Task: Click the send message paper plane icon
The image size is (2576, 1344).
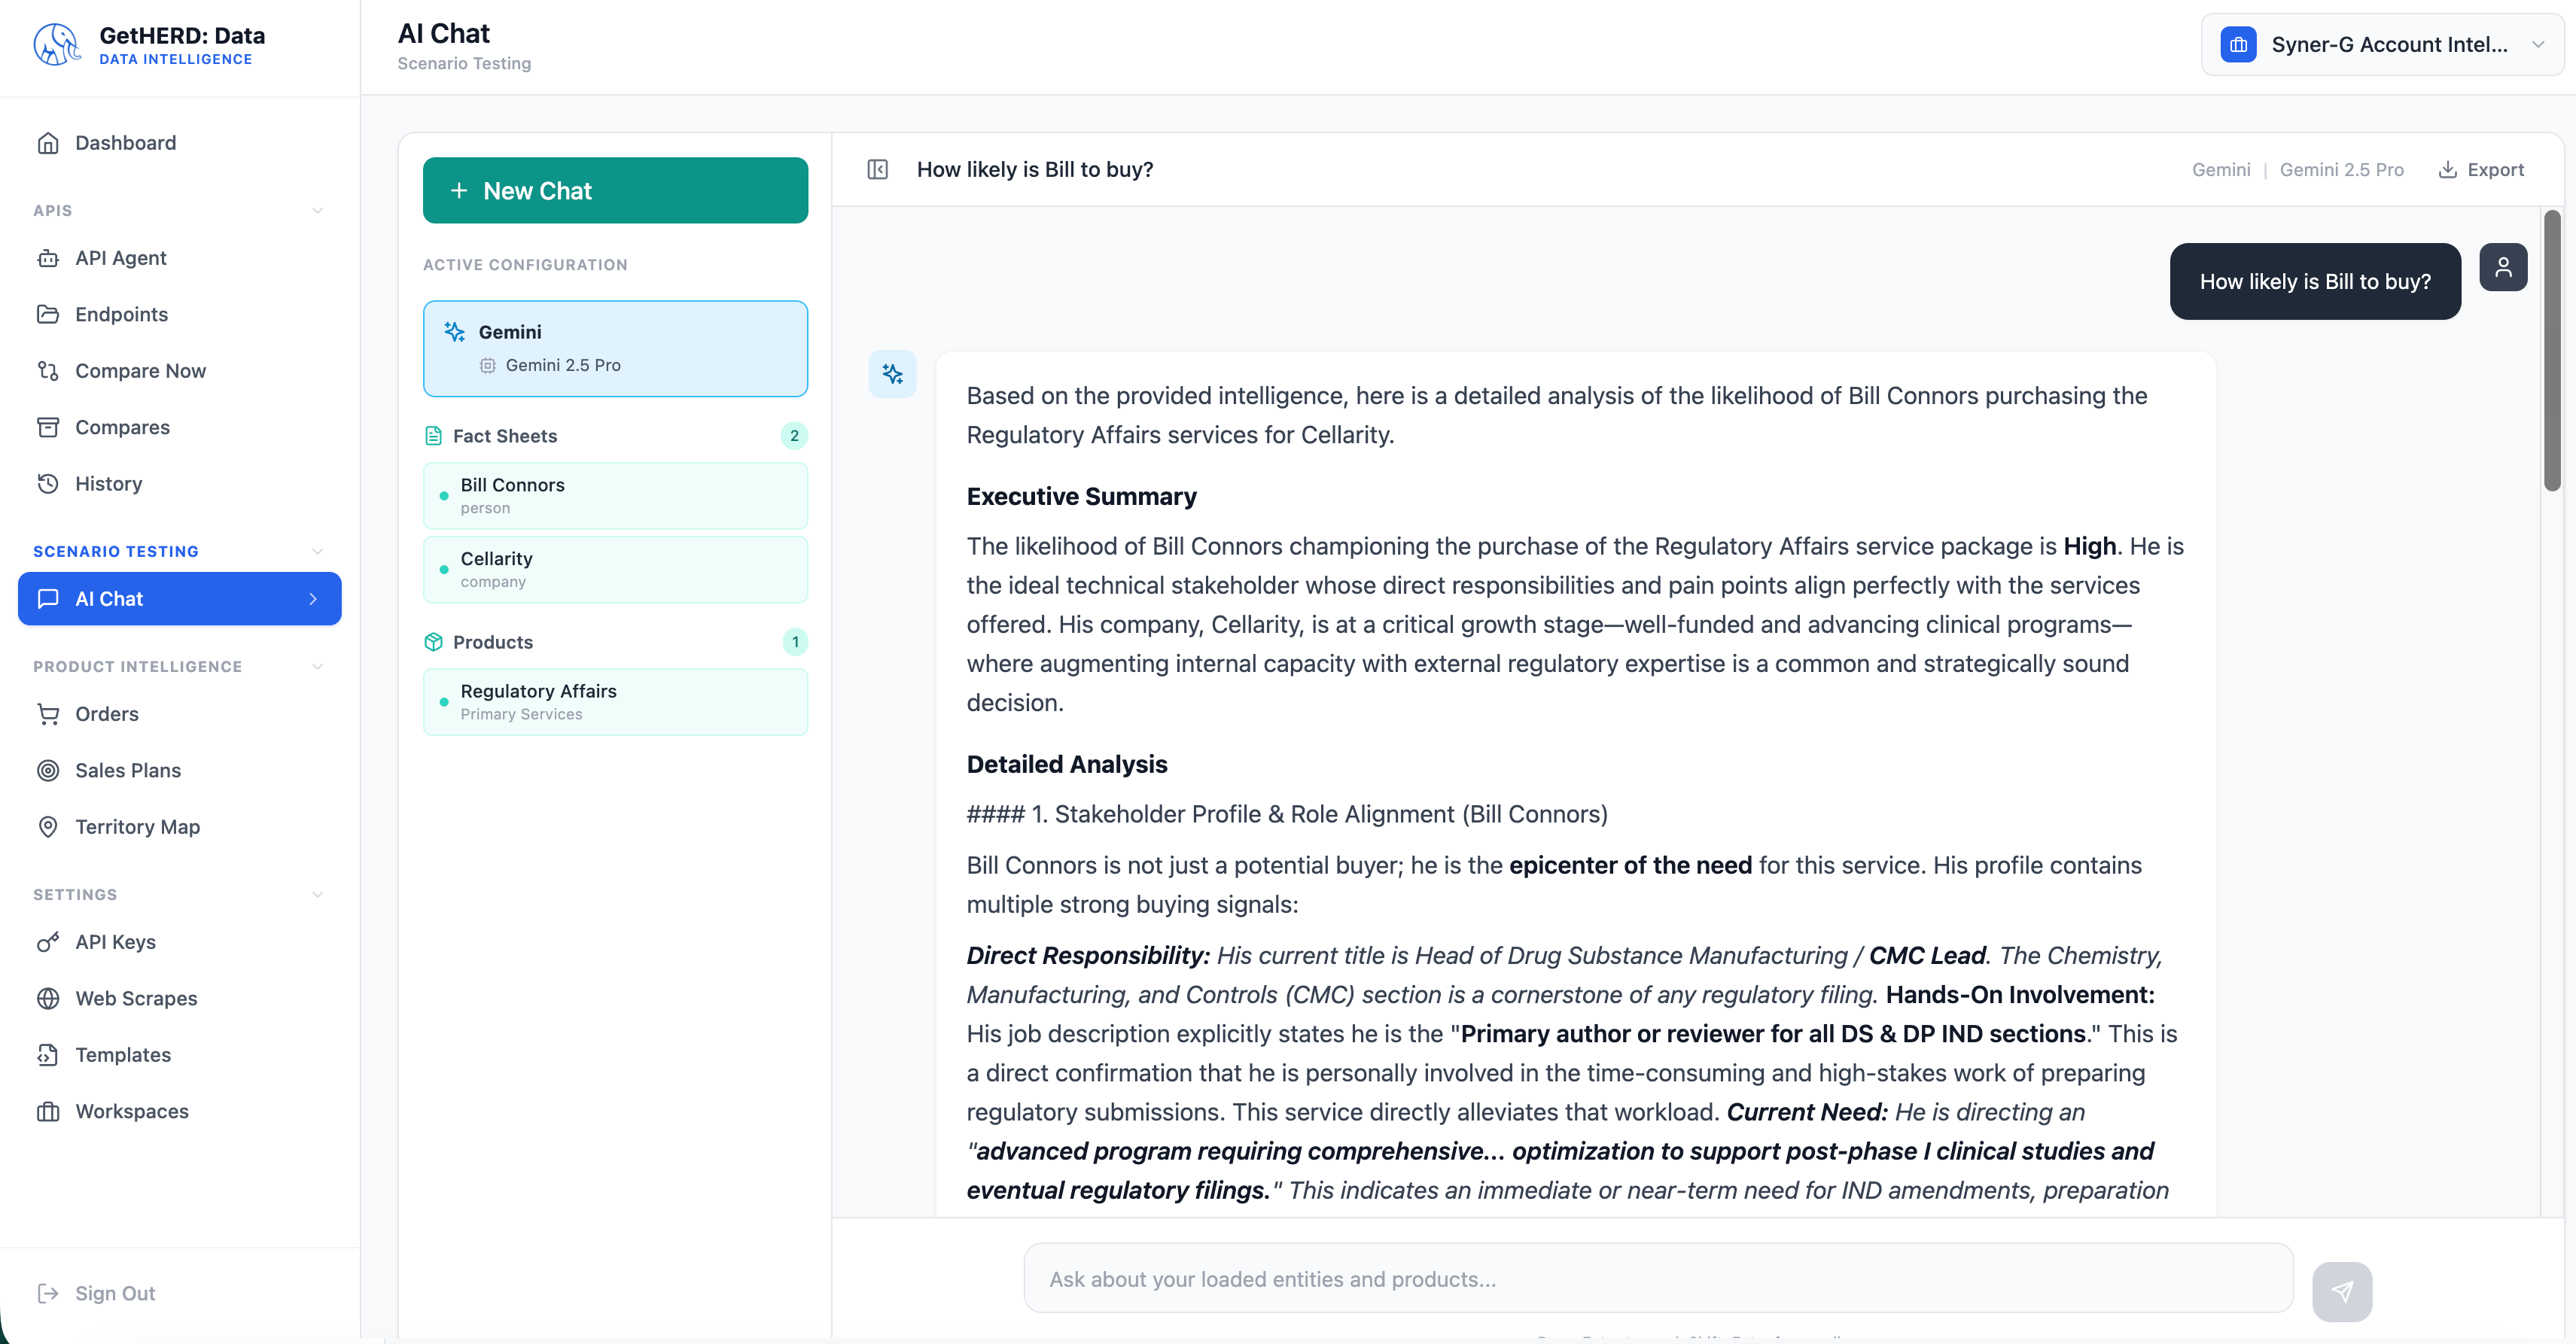Action: pos(2344,1290)
